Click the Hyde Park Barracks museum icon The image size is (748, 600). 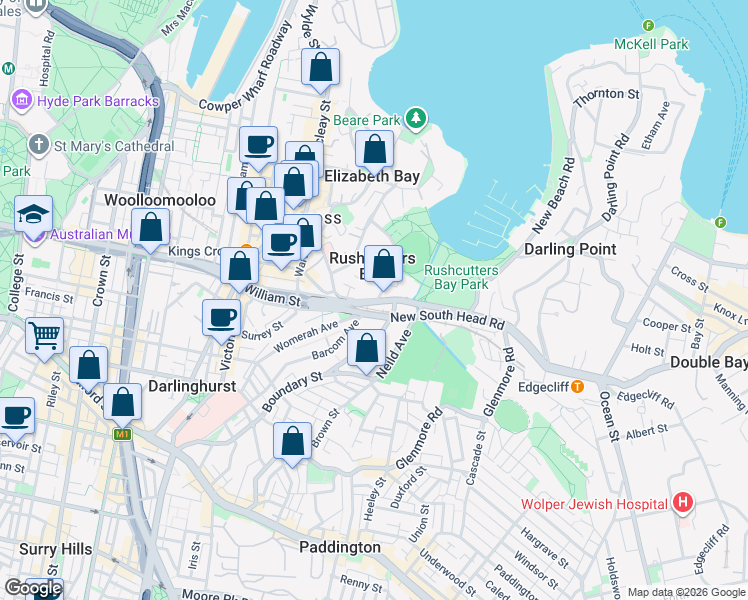[x=21, y=100]
